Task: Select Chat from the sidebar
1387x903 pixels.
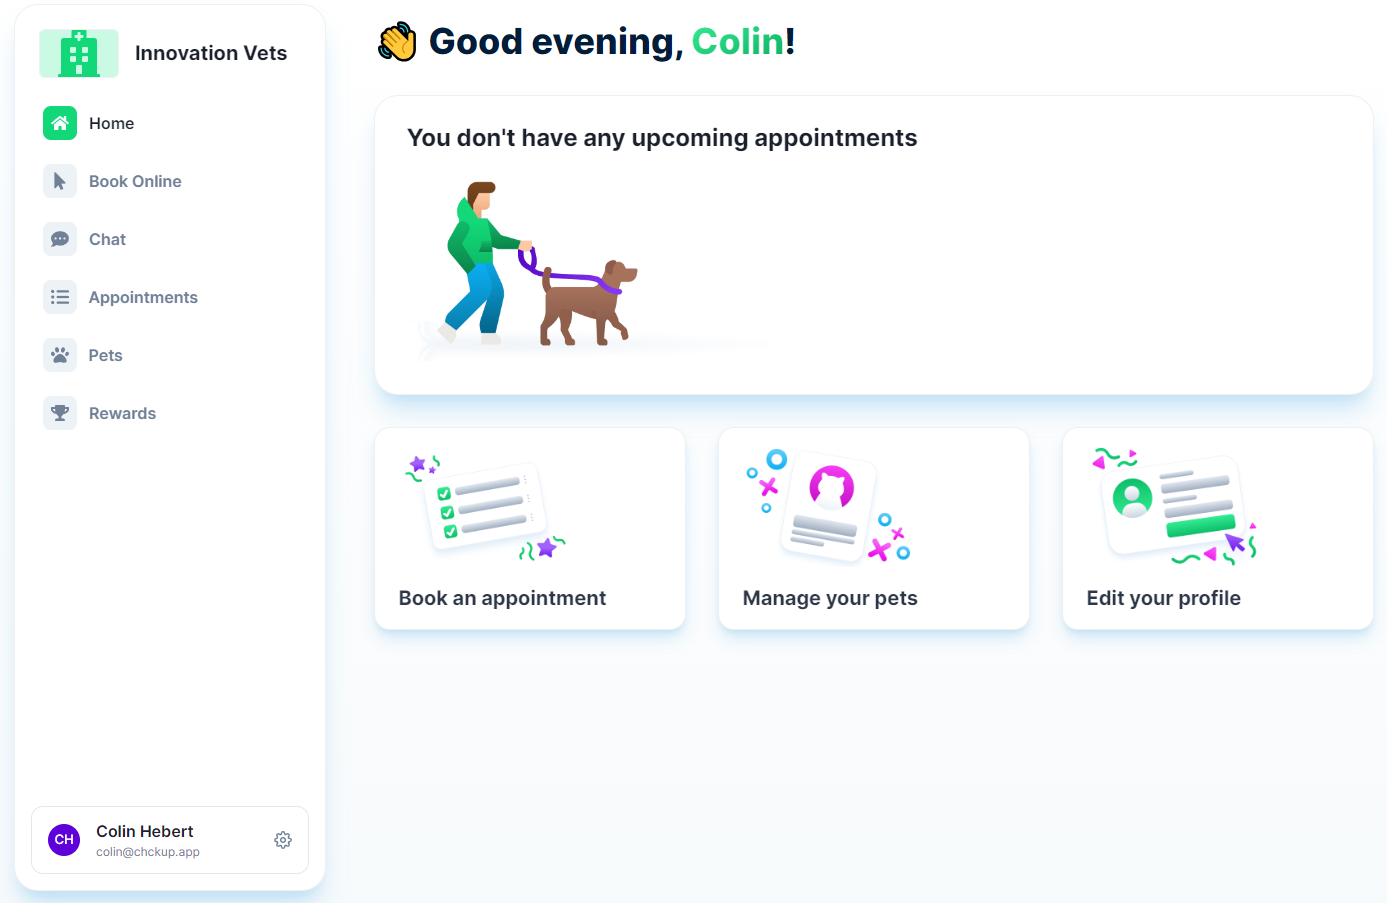Action: (x=107, y=239)
